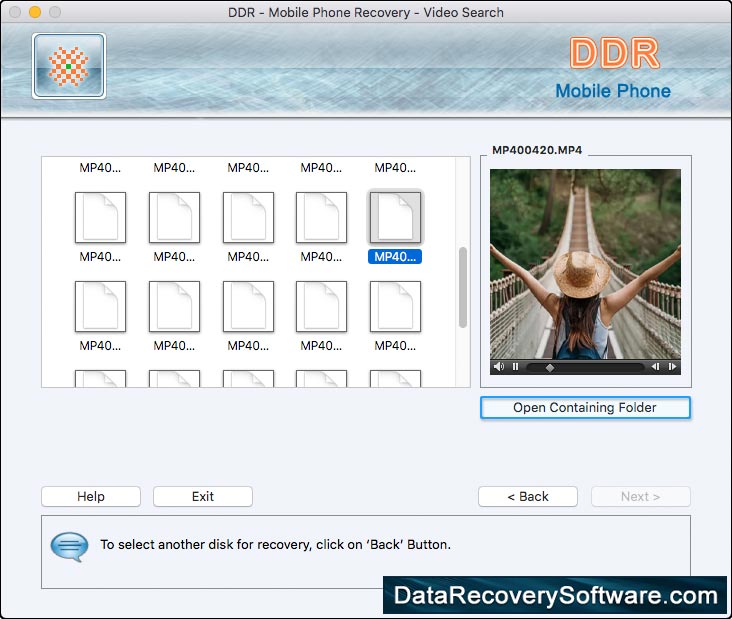Select the highlighted MP40 file icon
Image resolution: width=732 pixels, height=619 pixels.
tap(395, 217)
